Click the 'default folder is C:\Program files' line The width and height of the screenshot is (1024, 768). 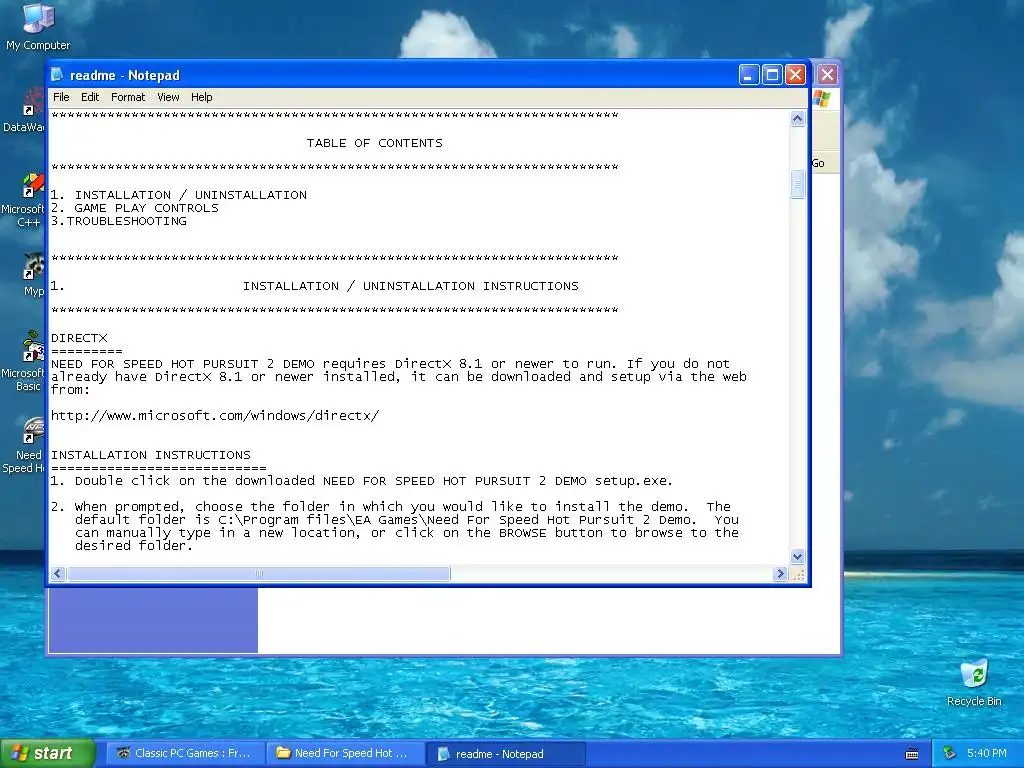click(407, 520)
